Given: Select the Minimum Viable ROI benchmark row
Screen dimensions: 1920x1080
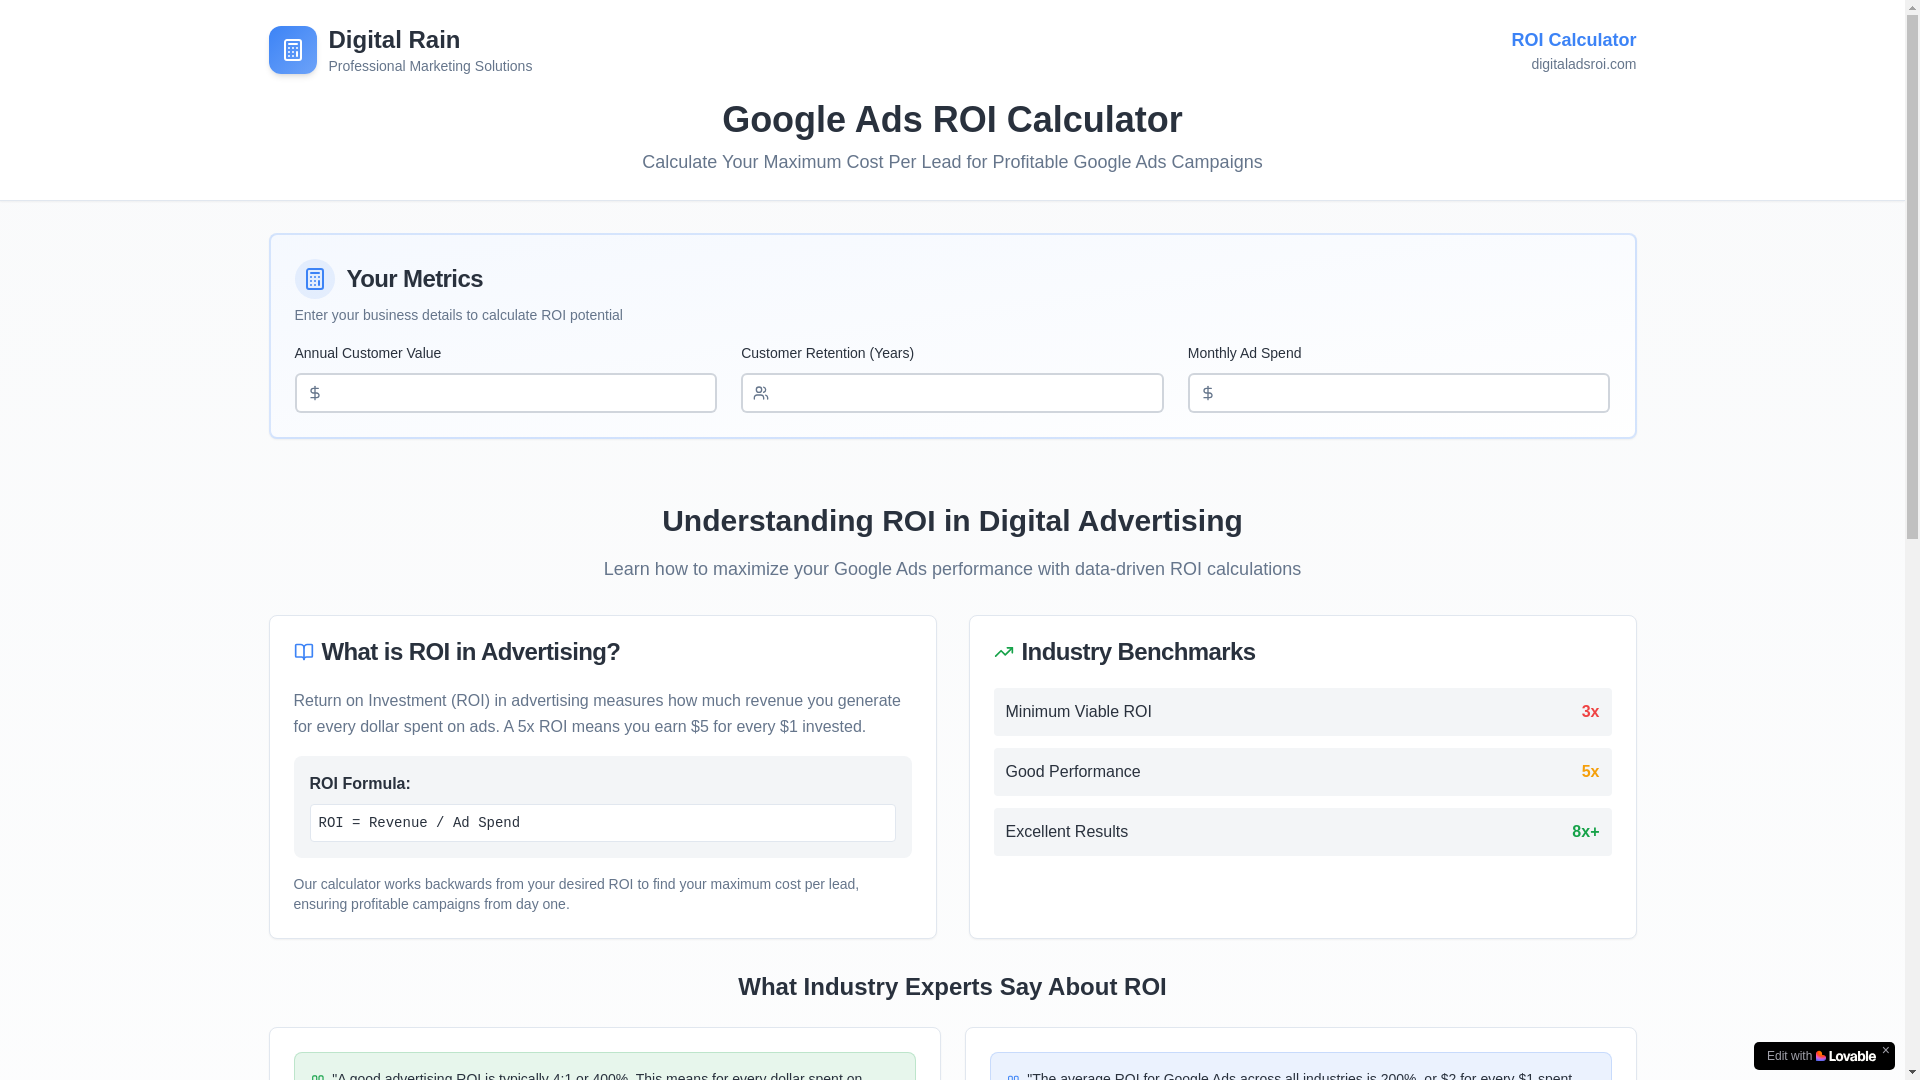Looking at the screenshot, I should click(1302, 712).
